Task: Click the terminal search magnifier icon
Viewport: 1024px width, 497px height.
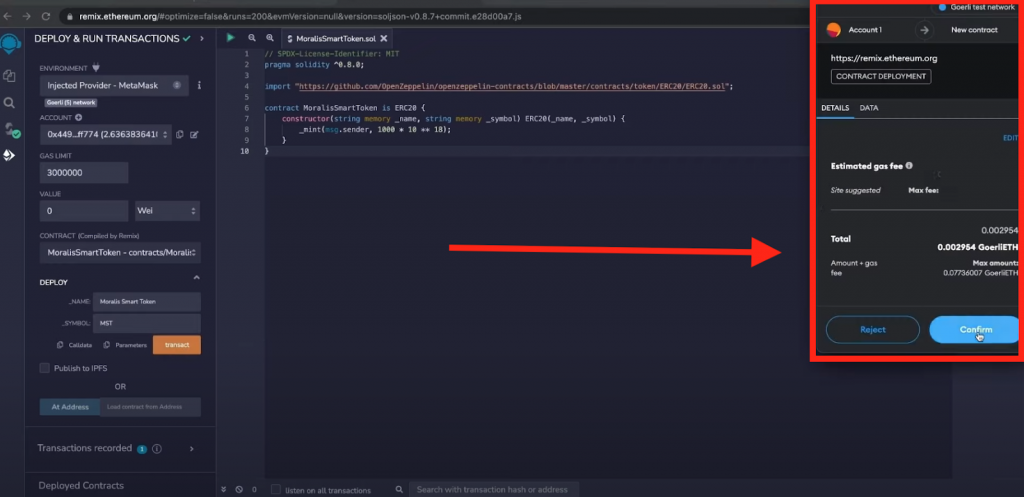Action: click(x=399, y=489)
